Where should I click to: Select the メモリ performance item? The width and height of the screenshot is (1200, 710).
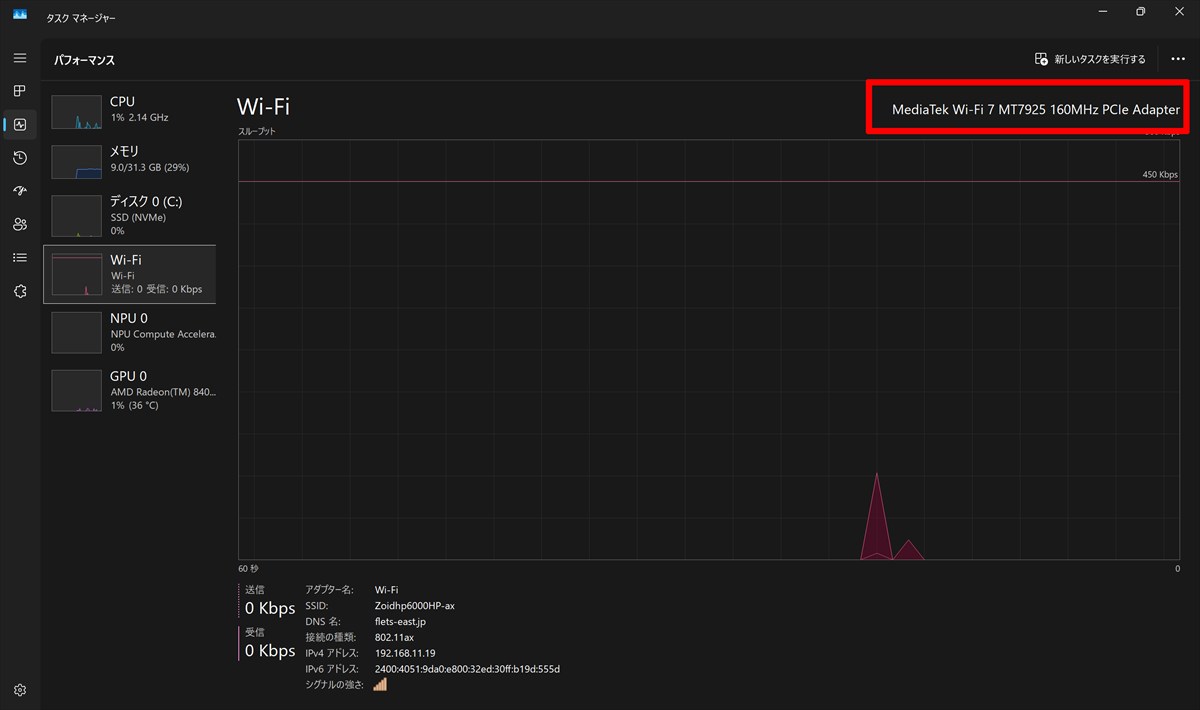pos(130,160)
